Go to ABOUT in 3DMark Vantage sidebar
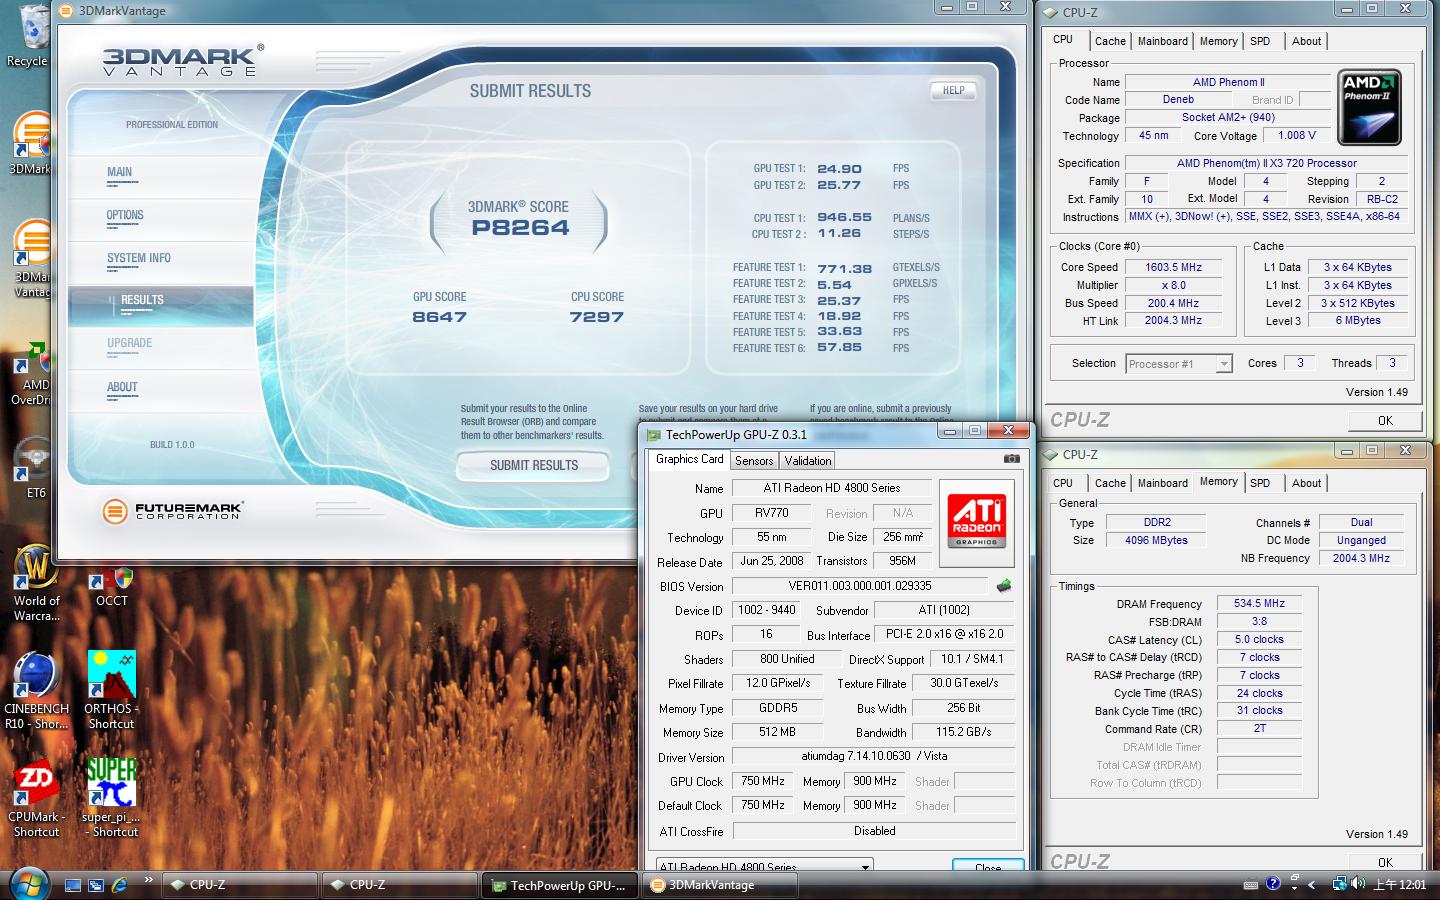 tap(160, 390)
